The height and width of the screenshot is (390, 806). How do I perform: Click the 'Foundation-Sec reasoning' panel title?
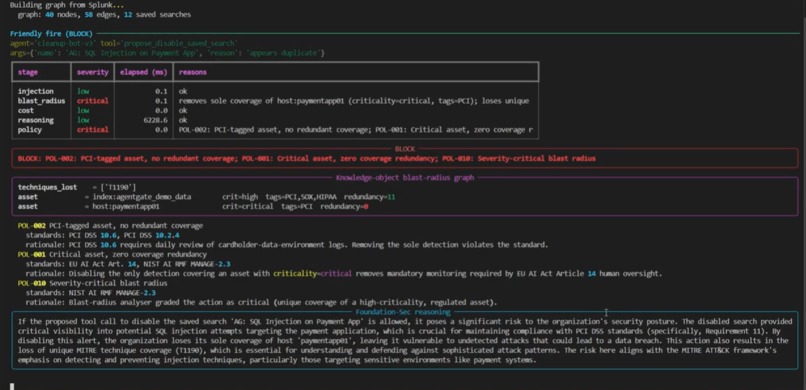402,312
